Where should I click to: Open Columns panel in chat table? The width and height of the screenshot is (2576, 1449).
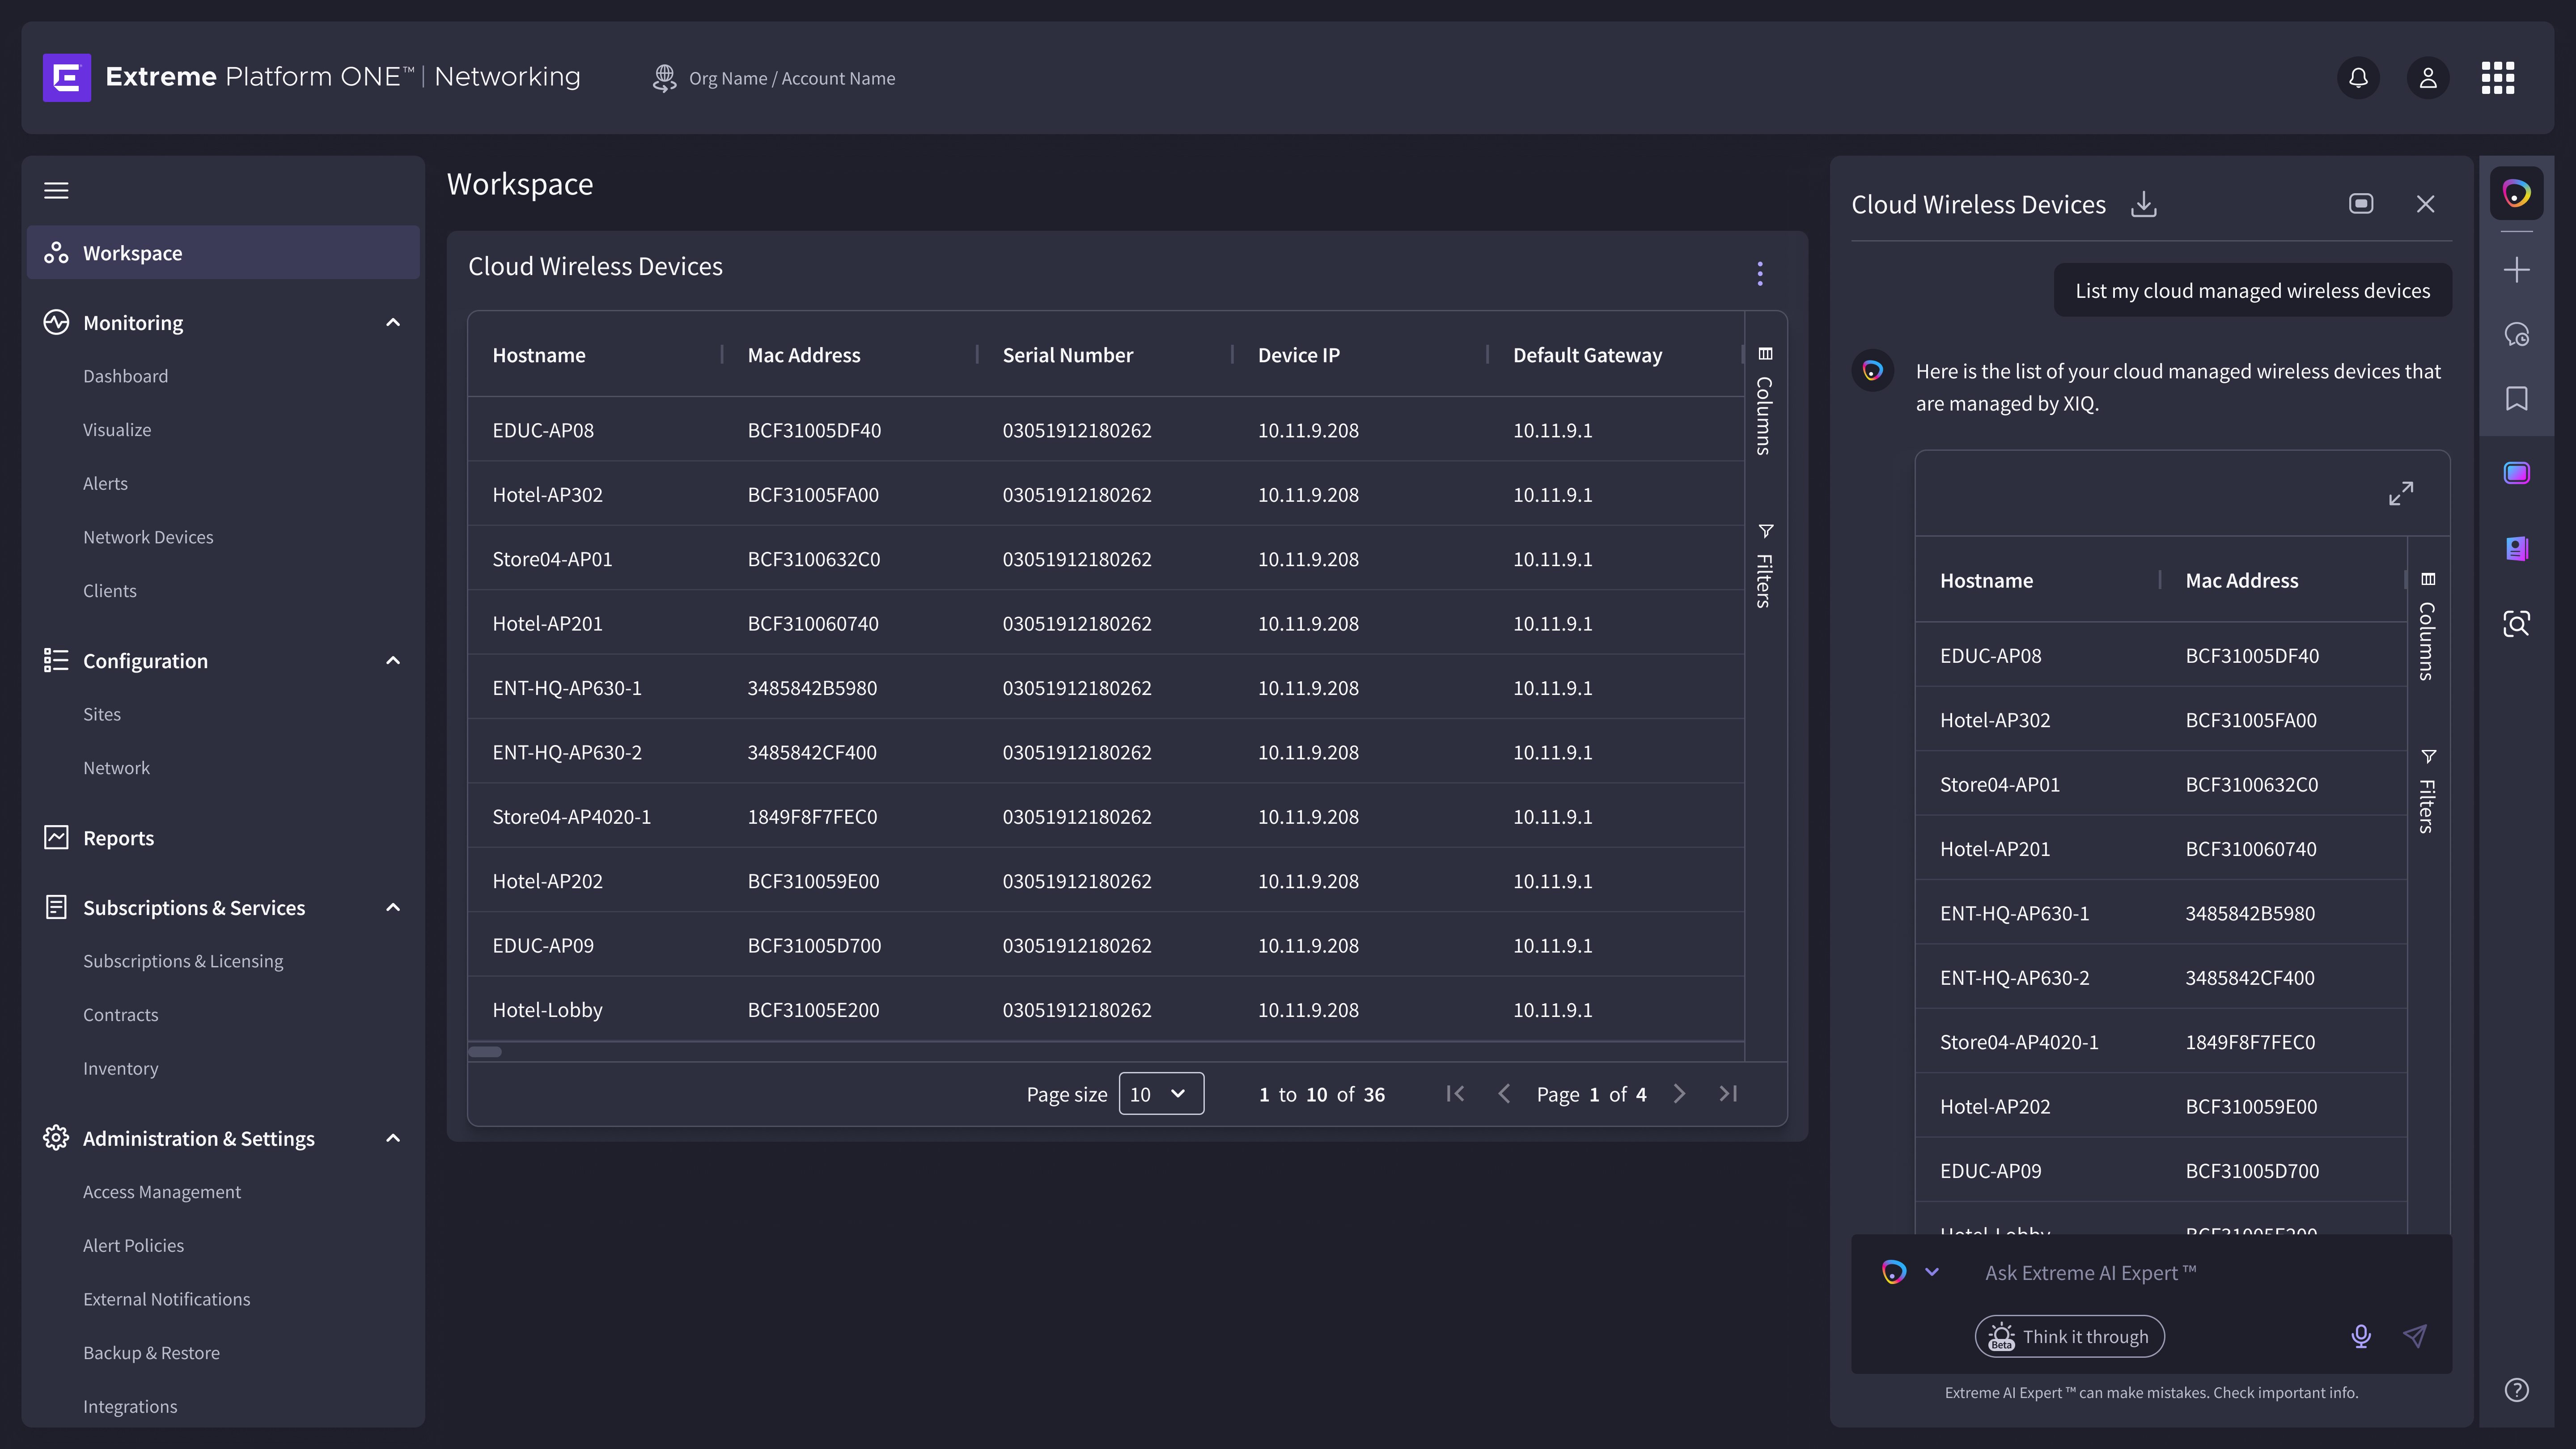pyautogui.click(x=2427, y=627)
